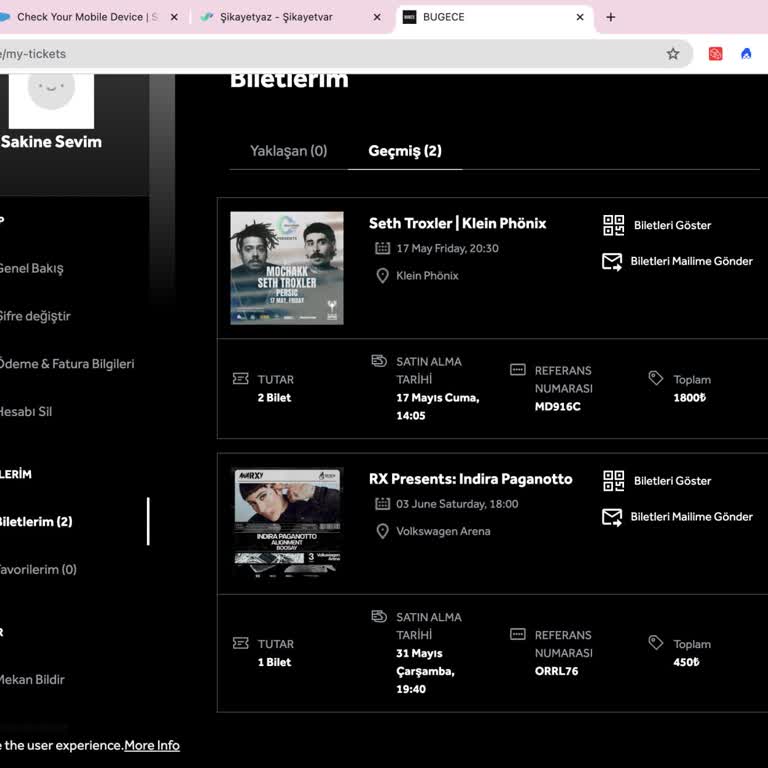This screenshot has height=768, width=768.
Task: Select the Geçmiş (2) tab
Action: pos(405,151)
